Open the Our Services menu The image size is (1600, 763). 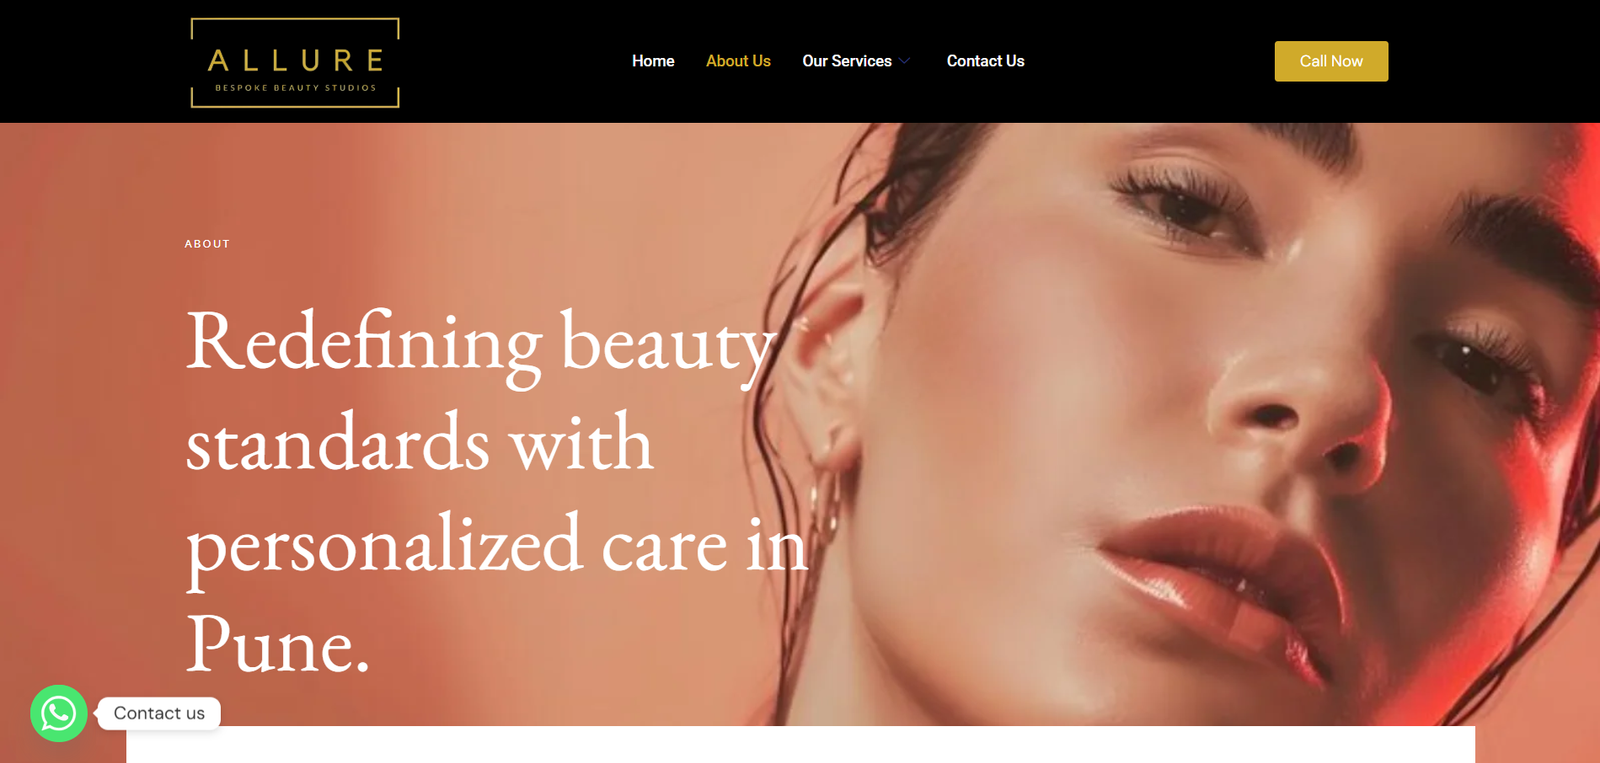click(x=846, y=61)
